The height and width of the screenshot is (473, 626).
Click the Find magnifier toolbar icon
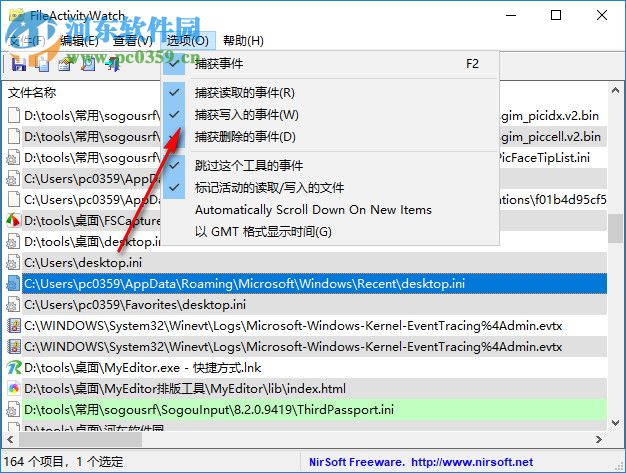(x=89, y=64)
